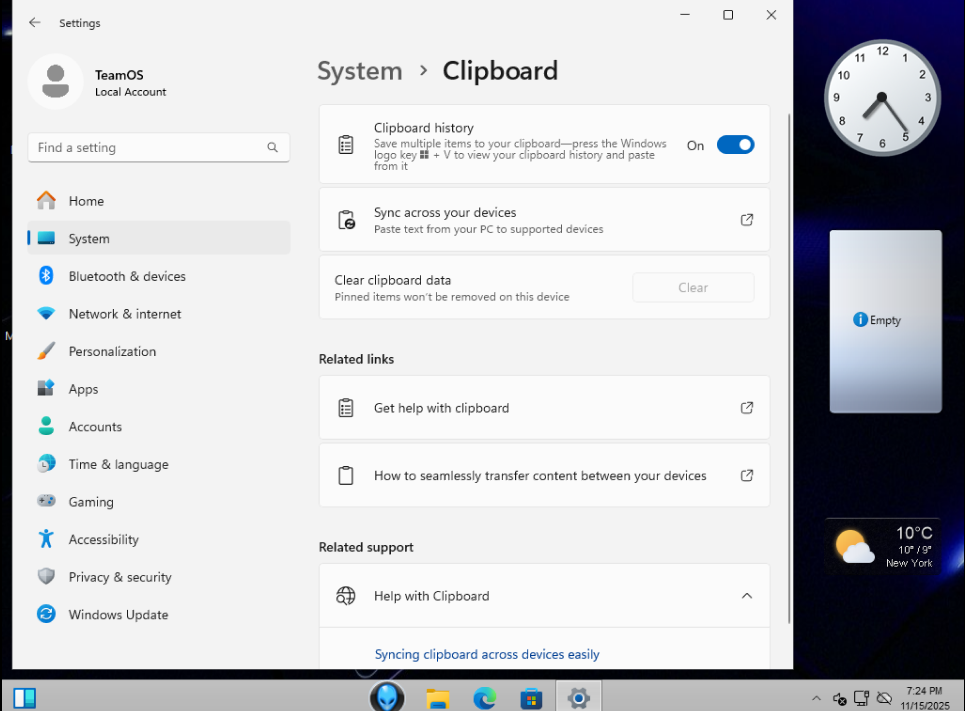The width and height of the screenshot is (965, 711).
Task: Go to Privacy & security settings
Action: [x=120, y=577]
